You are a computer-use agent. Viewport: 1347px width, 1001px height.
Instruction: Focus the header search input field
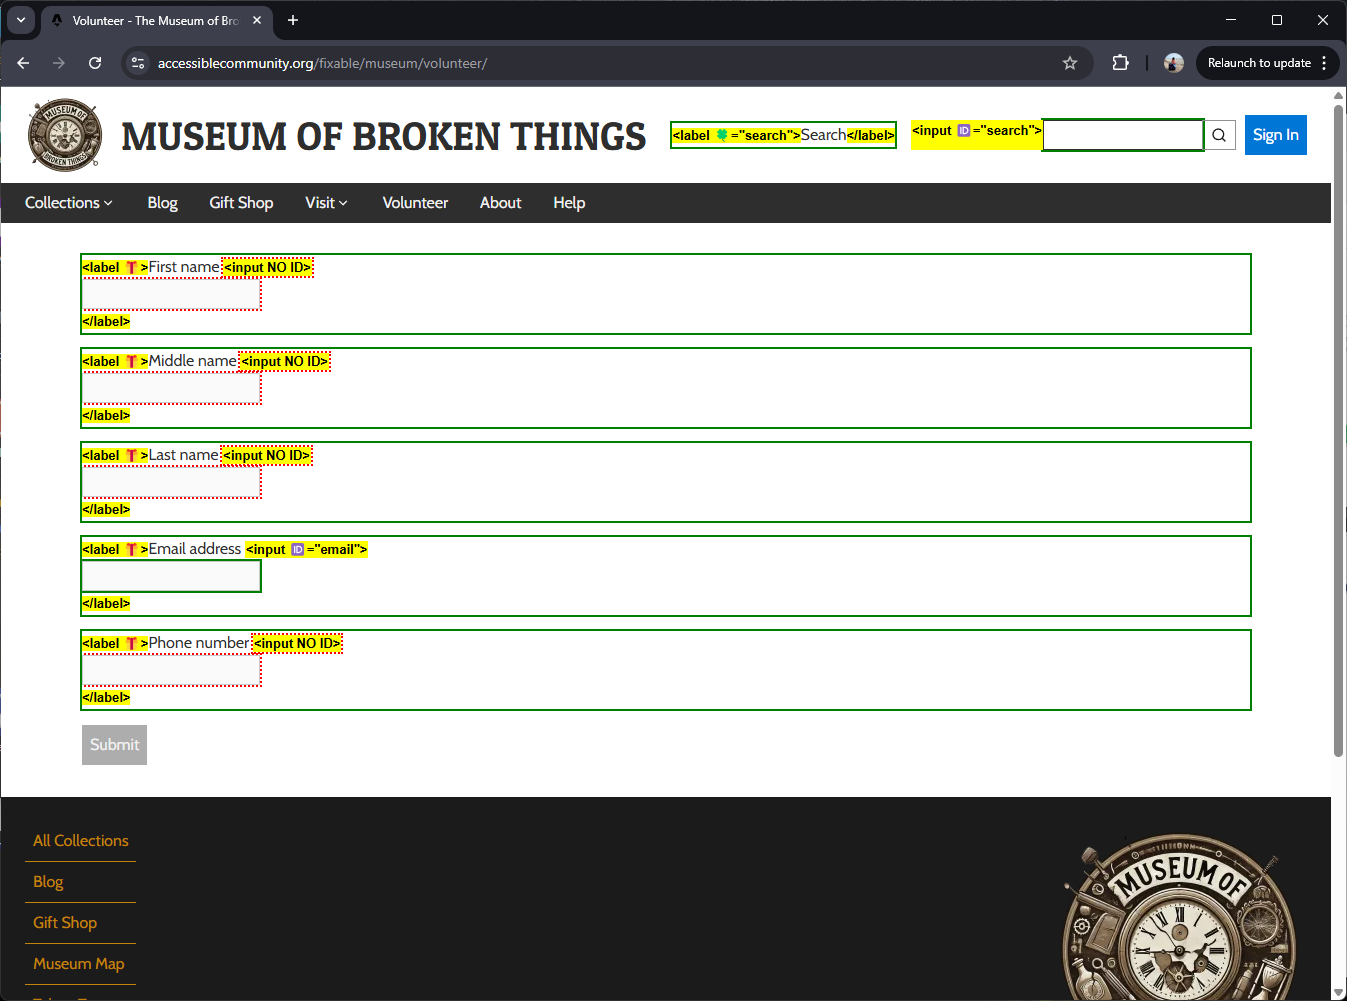coord(1123,135)
